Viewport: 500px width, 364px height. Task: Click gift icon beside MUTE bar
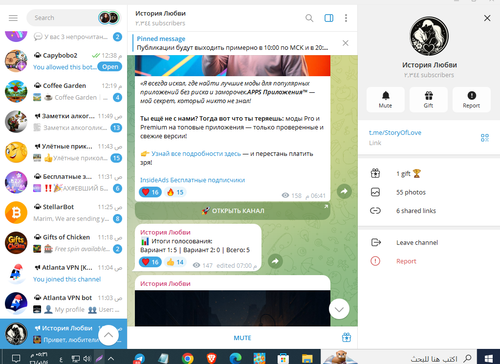point(346,337)
